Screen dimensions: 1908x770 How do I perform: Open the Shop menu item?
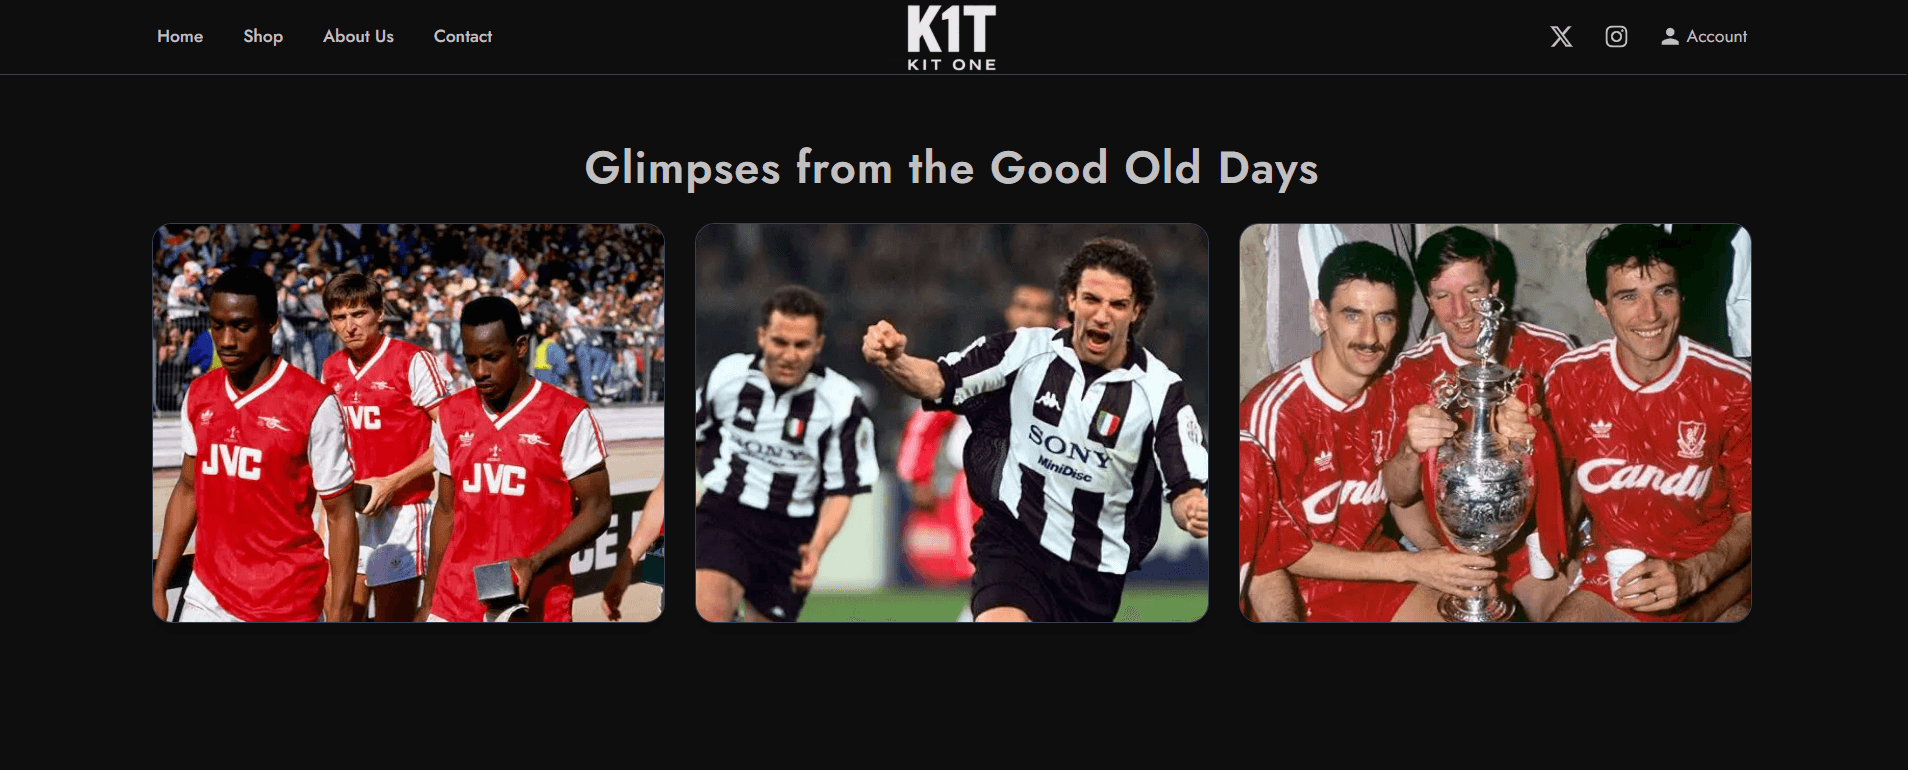[x=263, y=36]
